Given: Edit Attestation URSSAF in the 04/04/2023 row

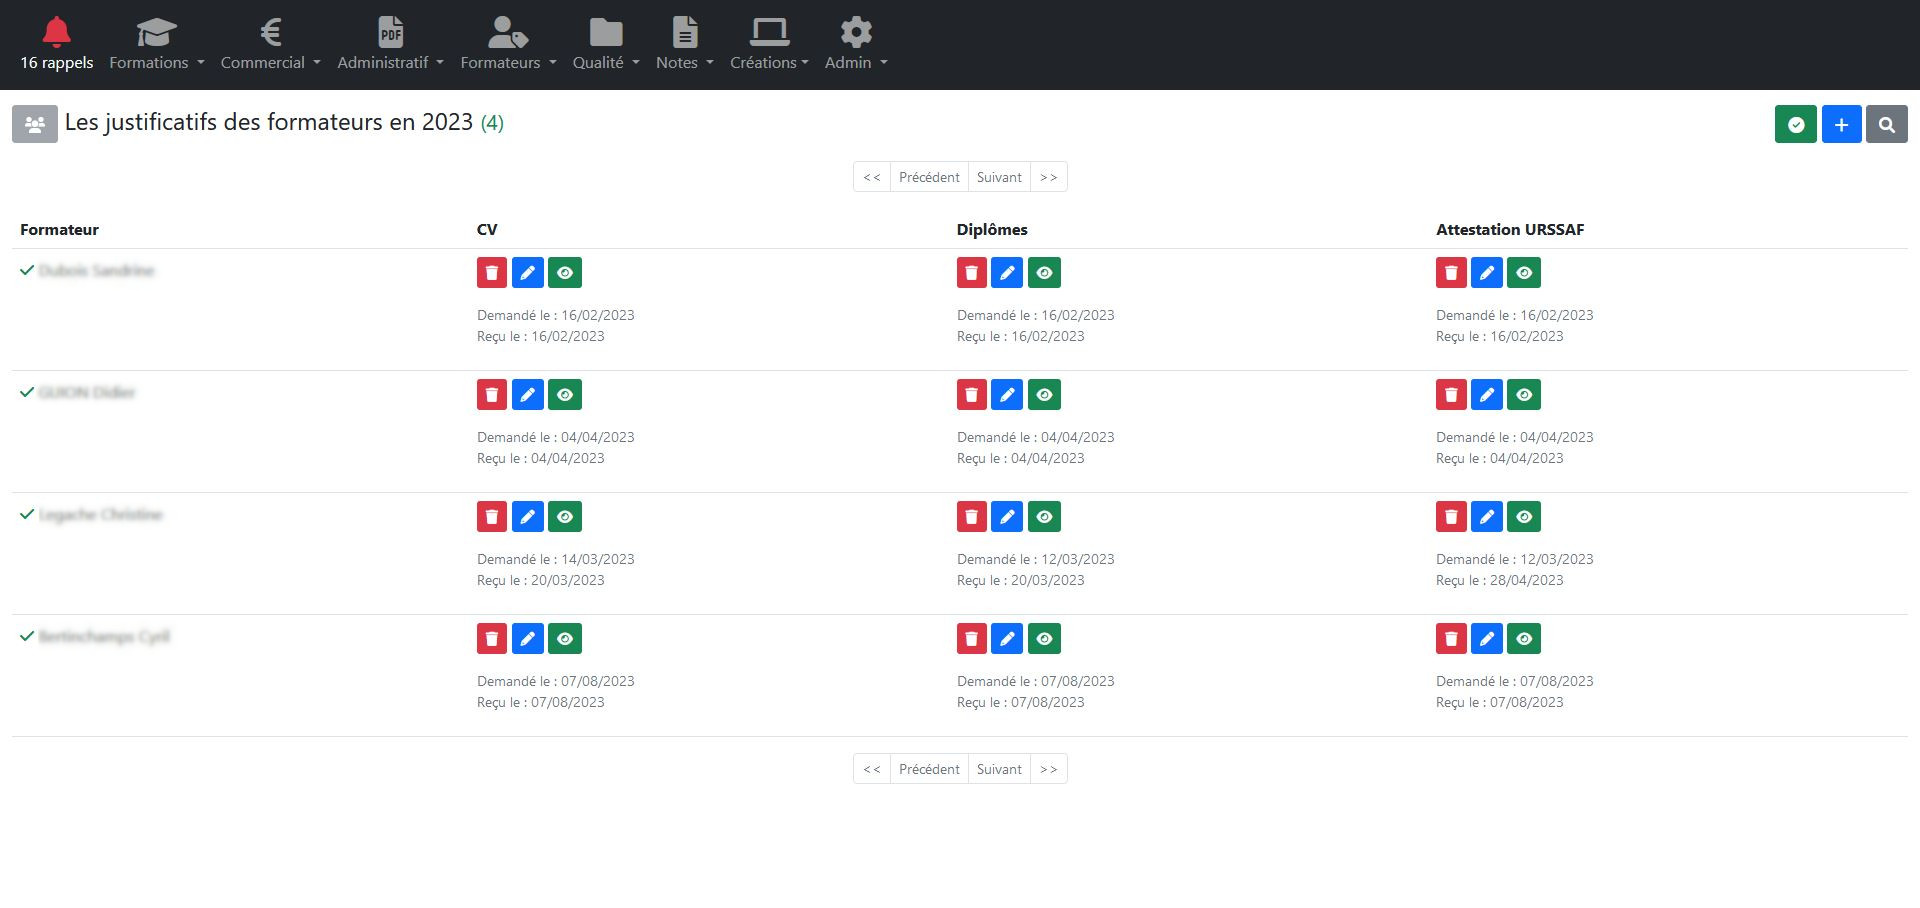Looking at the screenshot, I should coord(1487,395).
